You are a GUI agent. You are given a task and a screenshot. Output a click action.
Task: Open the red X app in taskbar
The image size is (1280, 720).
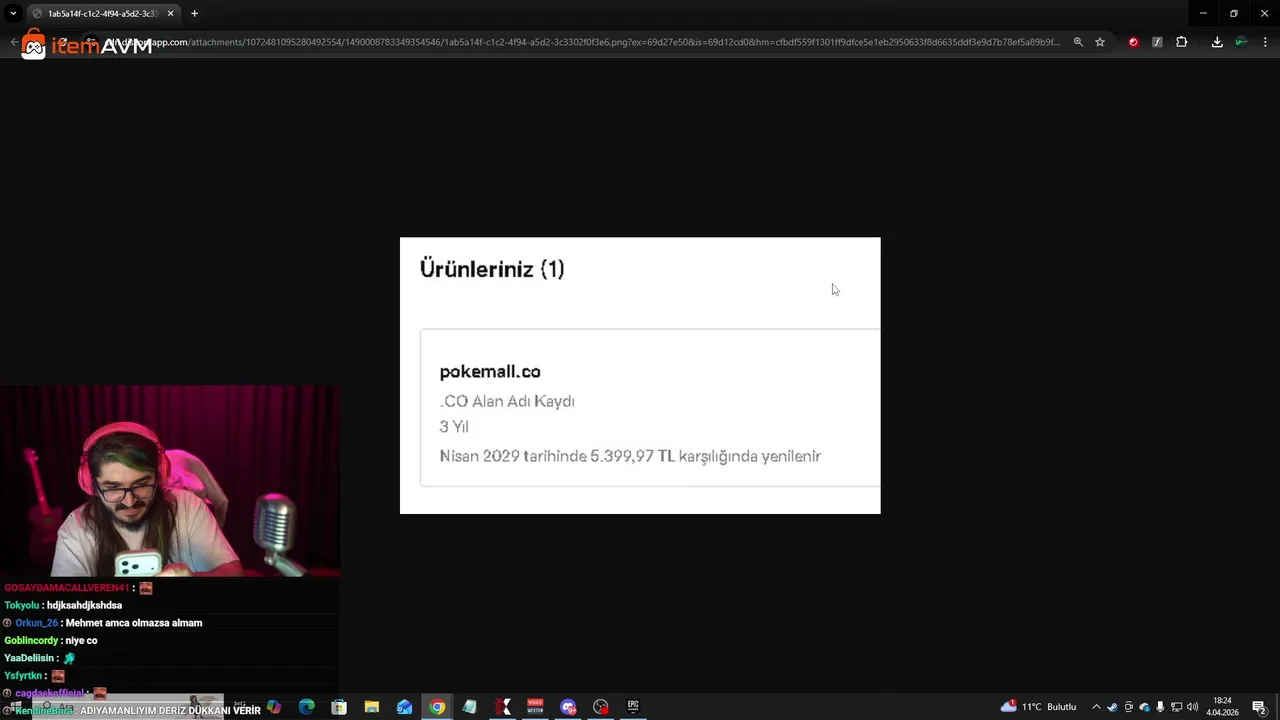pyautogui.click(x=502, y=707)
